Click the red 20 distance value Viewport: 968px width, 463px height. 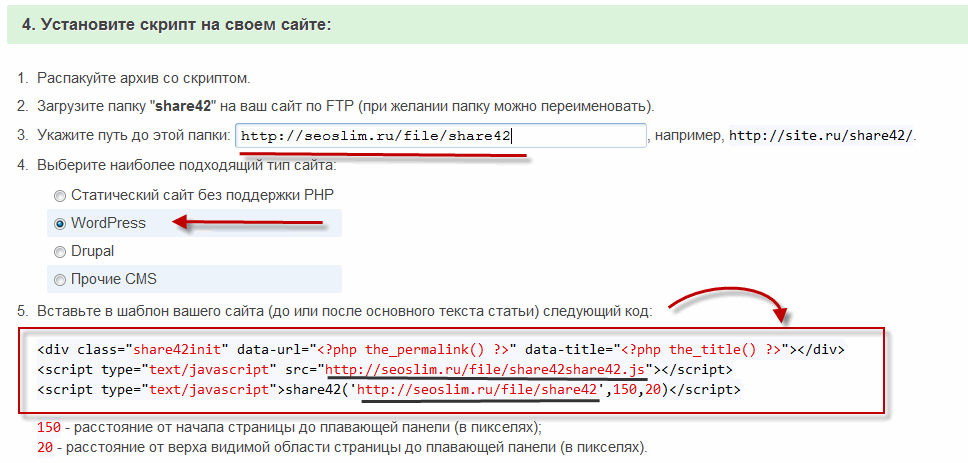pos(44,446)
